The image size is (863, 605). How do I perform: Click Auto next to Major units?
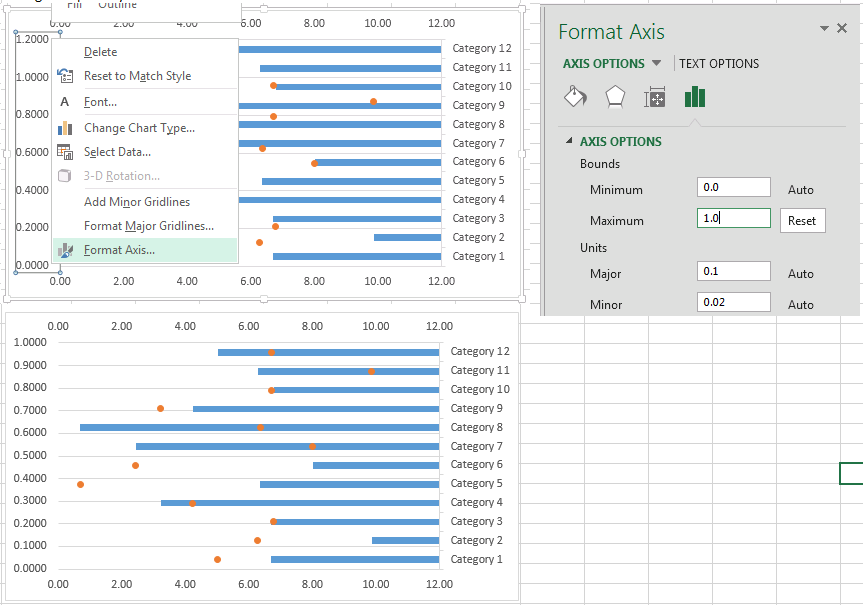[x=800, y=274]
